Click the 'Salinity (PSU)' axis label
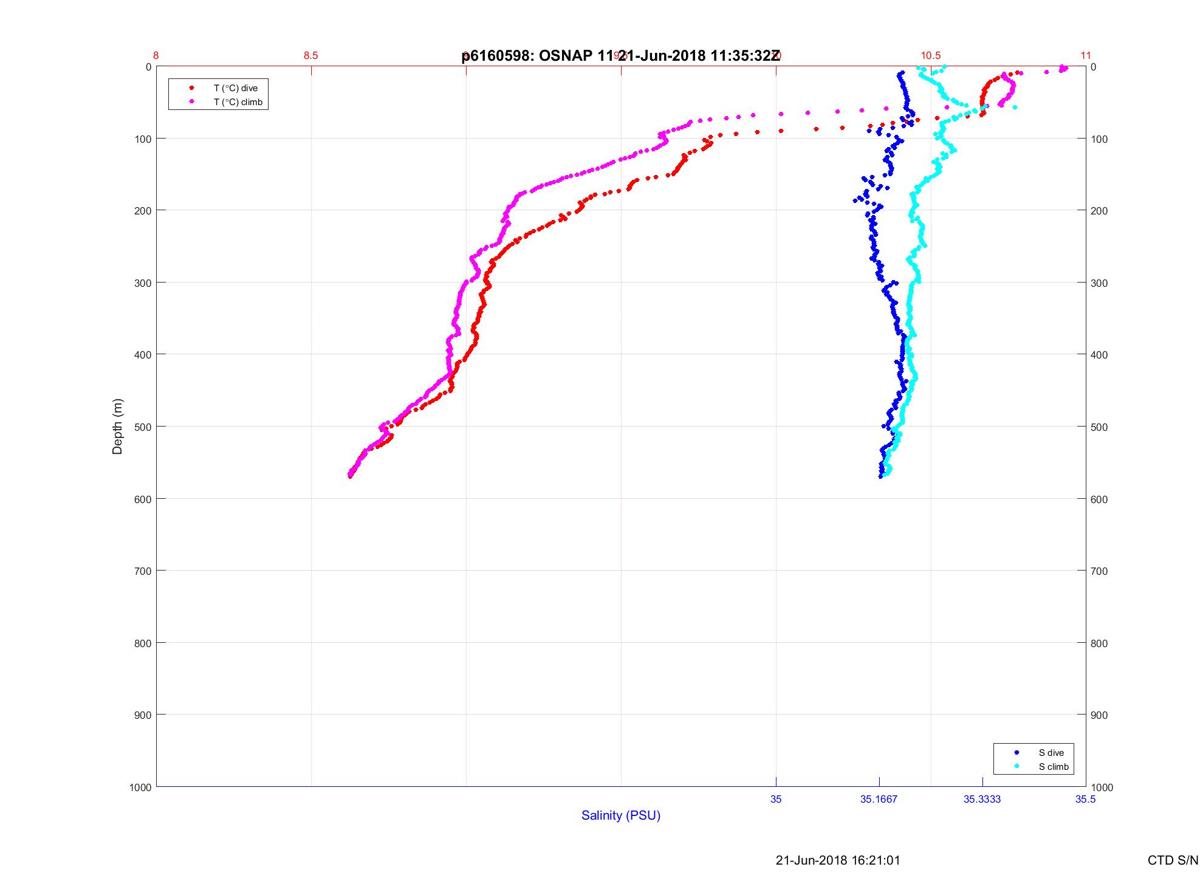This screenshot has height=885, width=1200. 621,816
